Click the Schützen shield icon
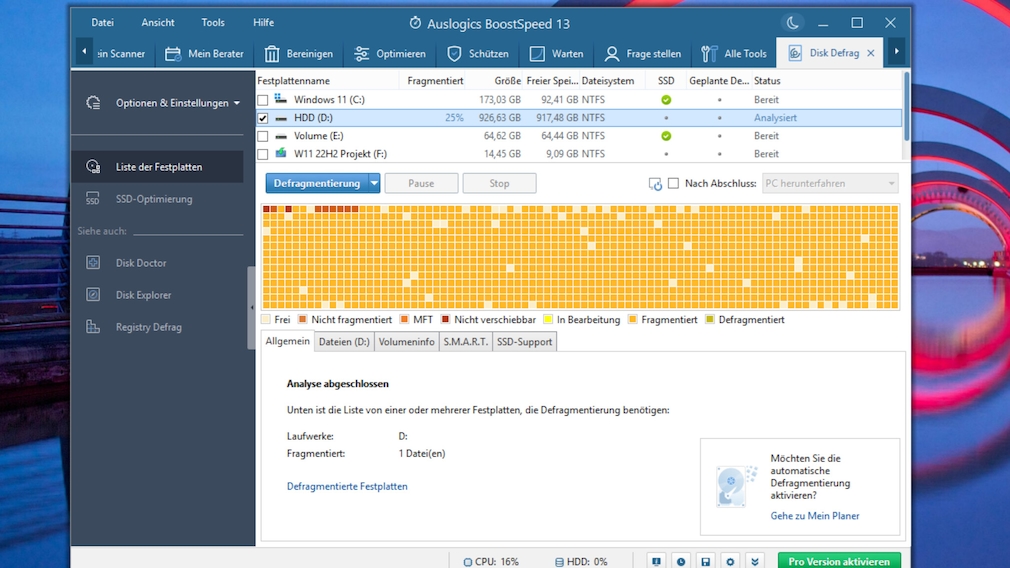1010x568 pixels. click(x=454, y=54)
